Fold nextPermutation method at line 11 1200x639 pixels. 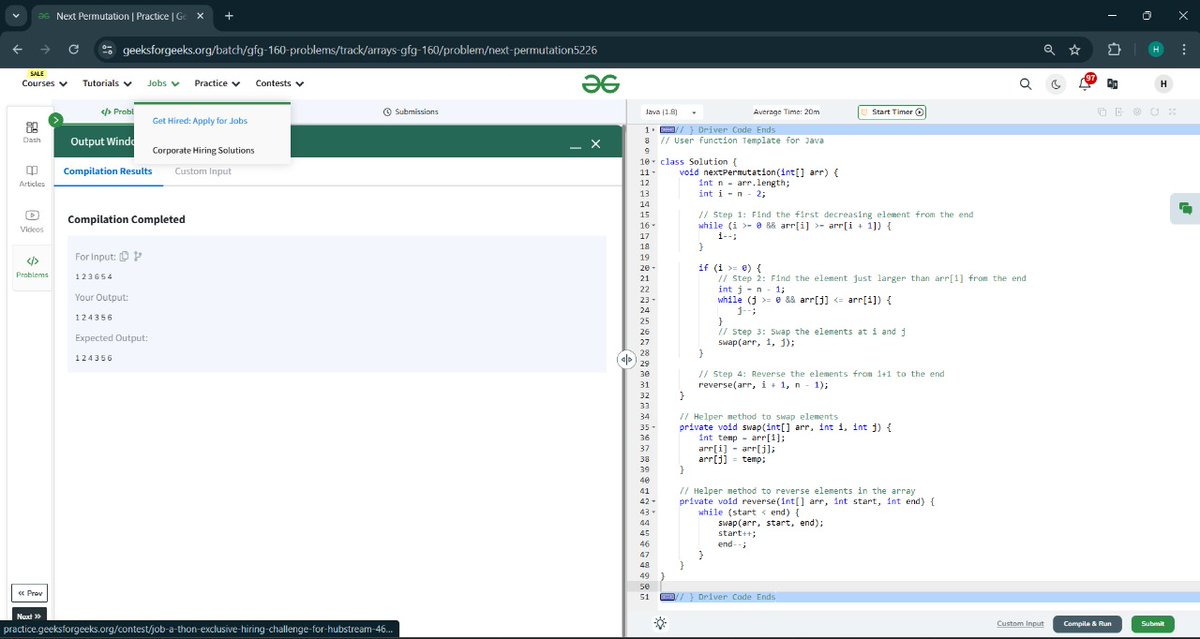pos(653,172)
